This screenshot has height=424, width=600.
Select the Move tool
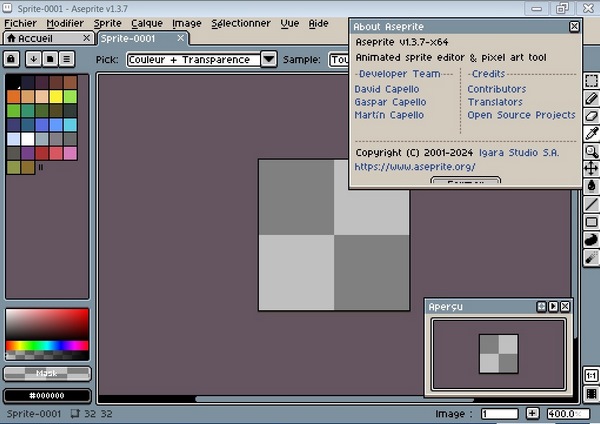[591, 168]
